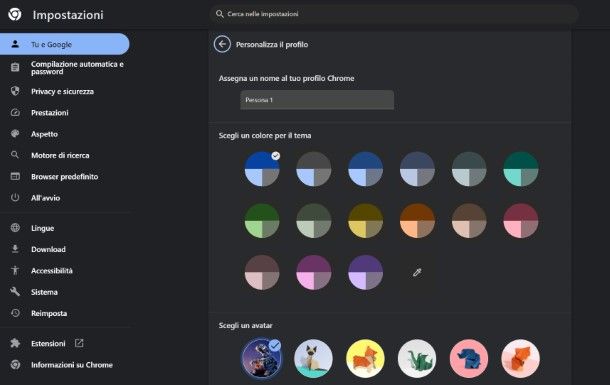610x385 pixels.
Task: Select the origami corgi avatar on yellow
Action: (x=365, y=358)
